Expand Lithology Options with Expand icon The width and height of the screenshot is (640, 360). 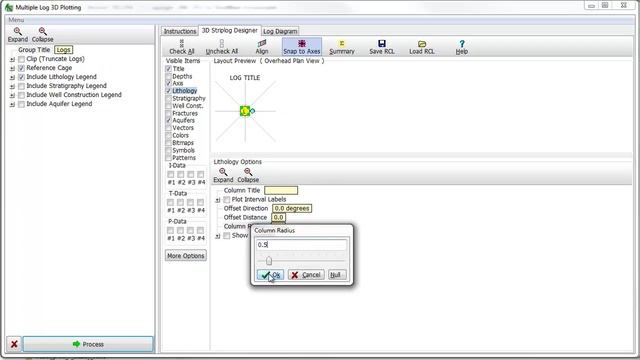click(223, 172)
